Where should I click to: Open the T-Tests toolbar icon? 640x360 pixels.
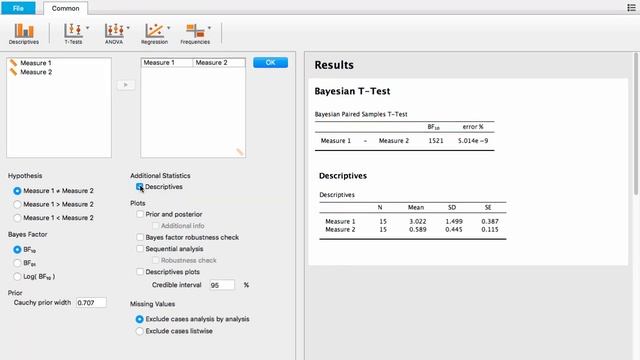[73, 33]
